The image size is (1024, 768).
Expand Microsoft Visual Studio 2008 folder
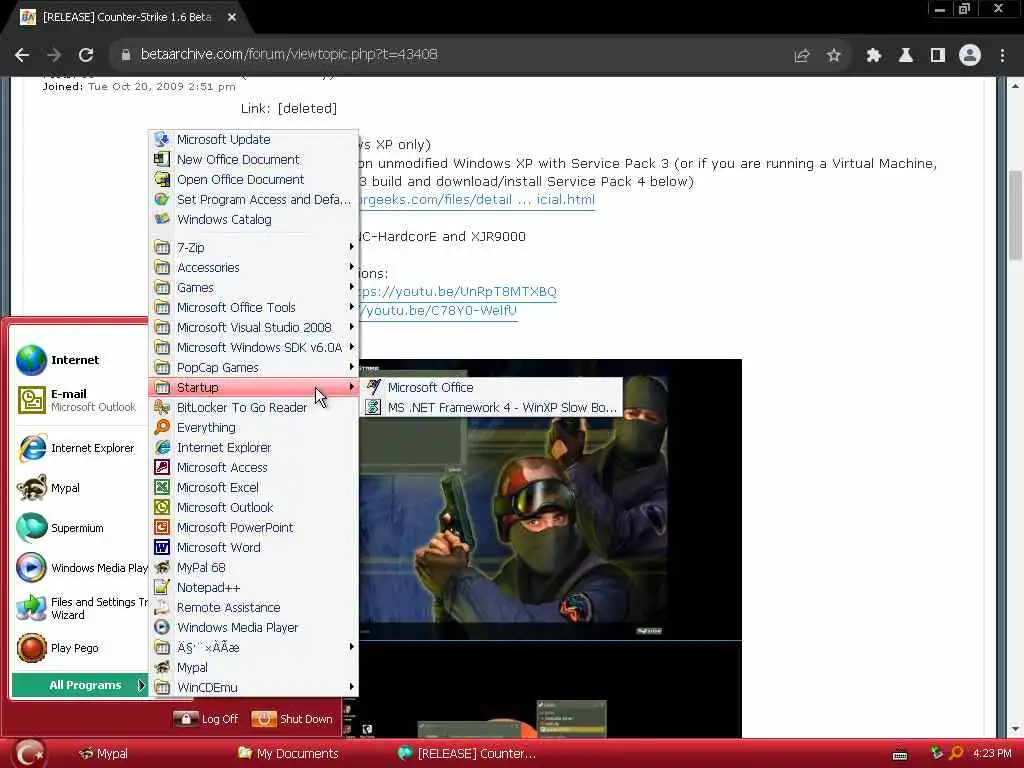point(254,327)
